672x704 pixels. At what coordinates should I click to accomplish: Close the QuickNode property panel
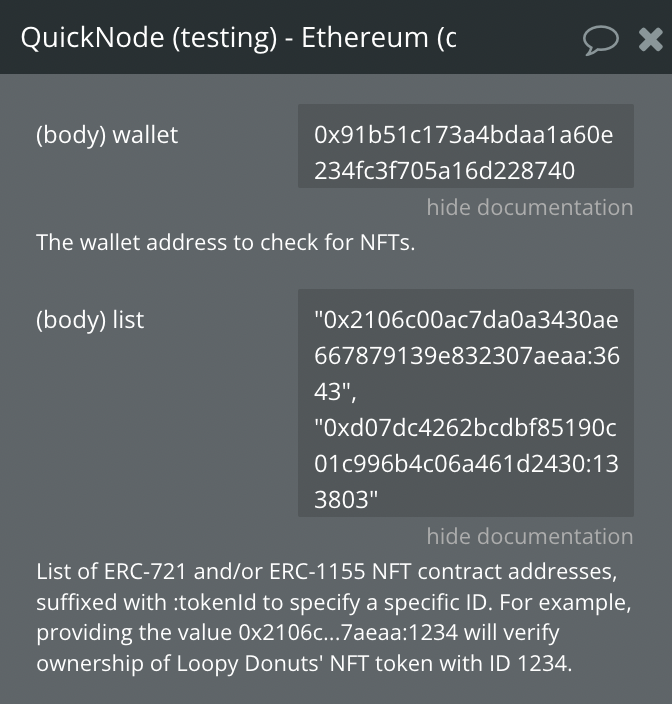point(650,40)
